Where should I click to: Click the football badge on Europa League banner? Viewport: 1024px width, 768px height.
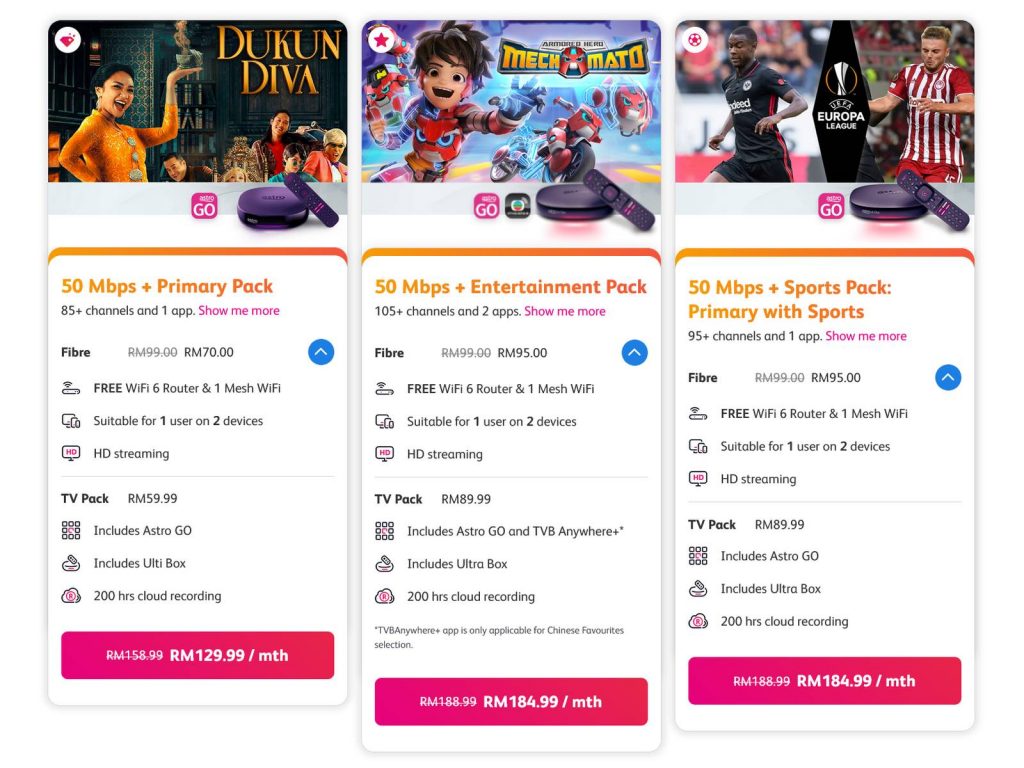coord(695,40)
